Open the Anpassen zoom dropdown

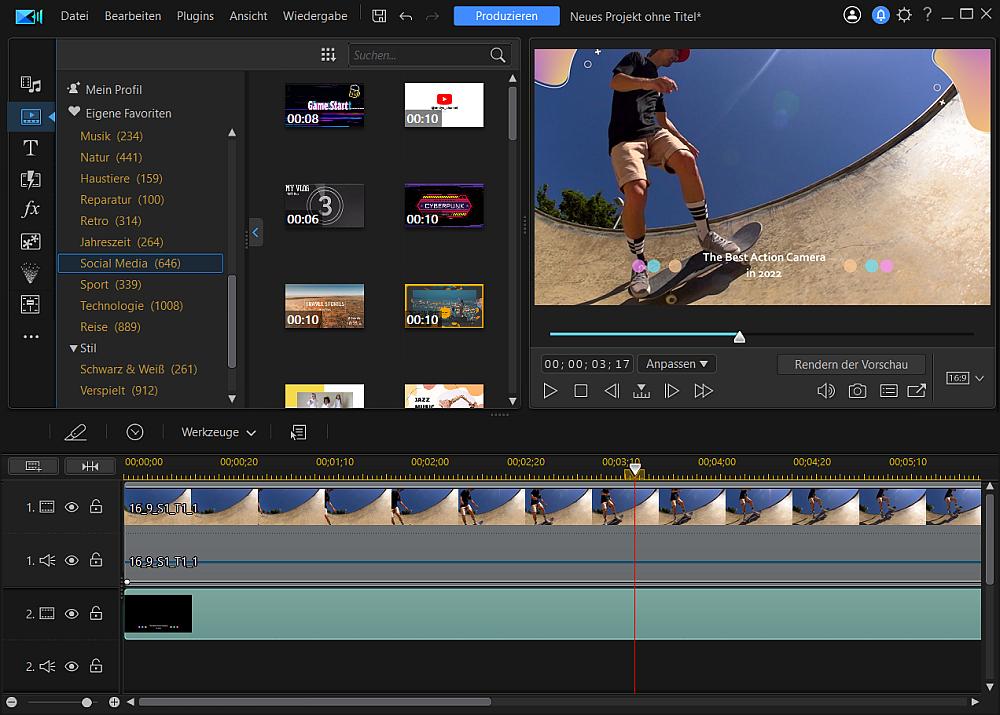click(x=677, y=364)
